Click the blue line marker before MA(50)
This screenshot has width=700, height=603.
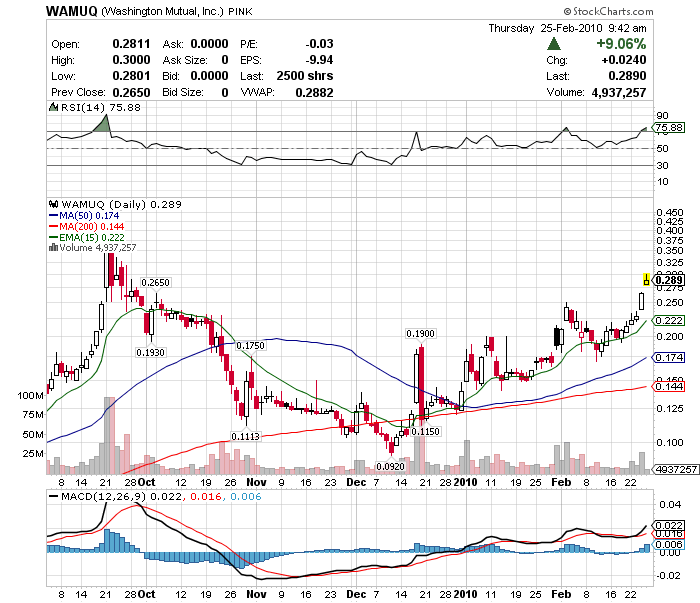point(53,216)
